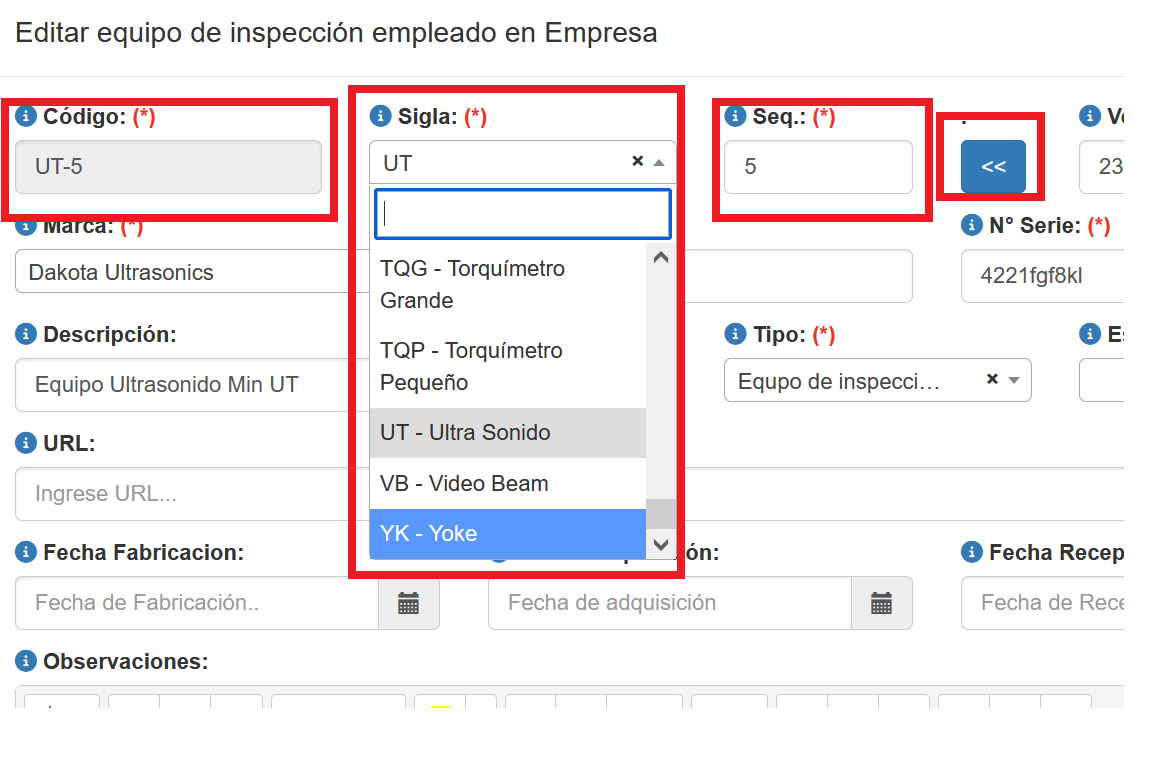This screenshot has height=769, width=1172.
Task: Click the info icon next to Tipo
Action: click(x=735, y=335)
